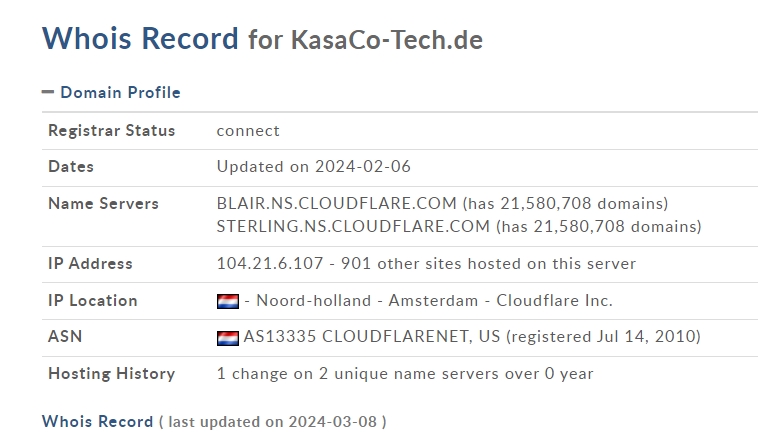Click the flag icon in ASN row
758x438 pixels.
[x=228, y=338]
